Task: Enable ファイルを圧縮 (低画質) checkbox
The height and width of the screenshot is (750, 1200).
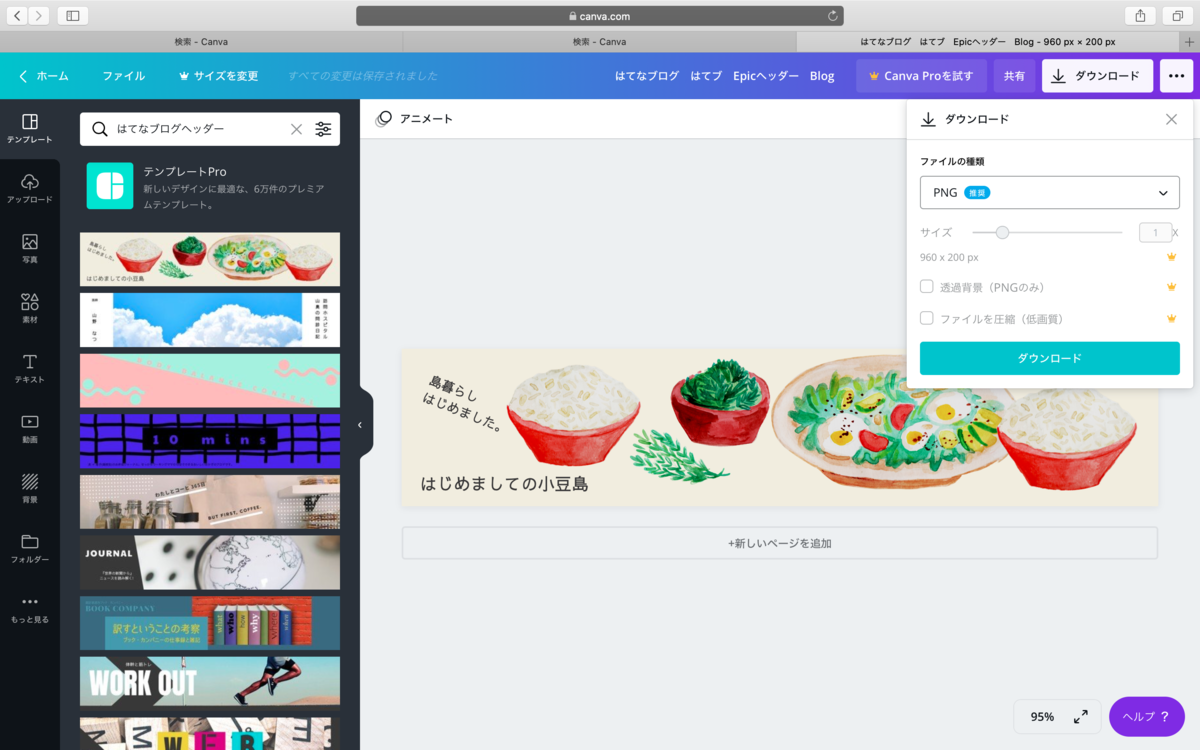Action: point(926,318)
